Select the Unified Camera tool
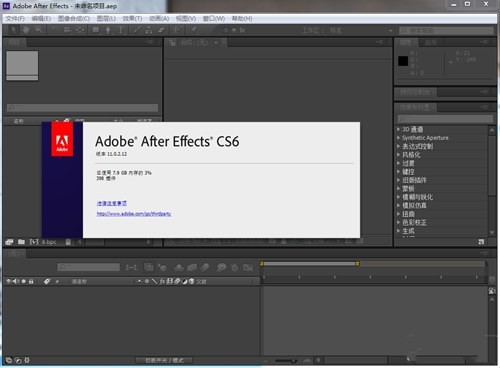Screen dimensions: 500x368 (67, 30)
